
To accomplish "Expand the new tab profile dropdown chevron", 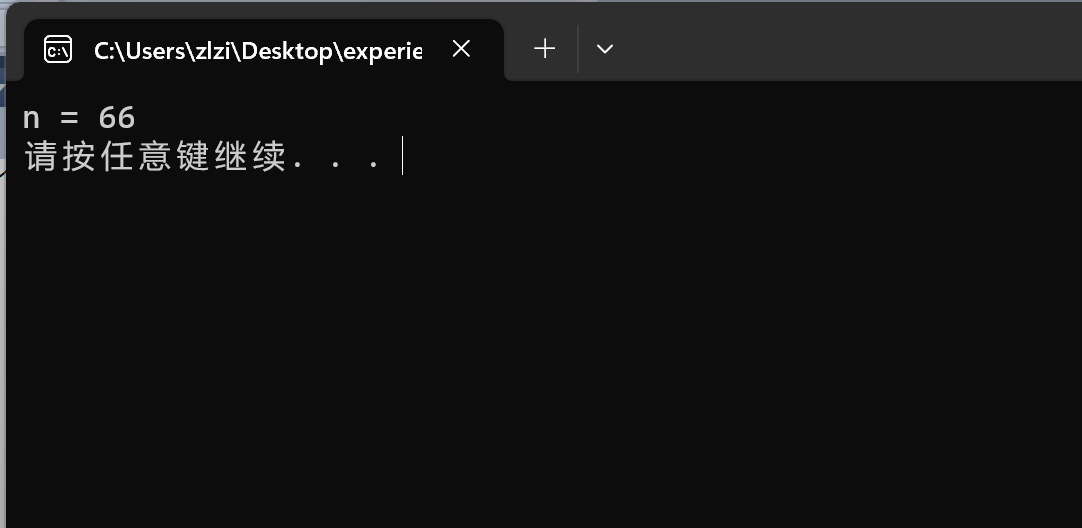I will 604,48.
